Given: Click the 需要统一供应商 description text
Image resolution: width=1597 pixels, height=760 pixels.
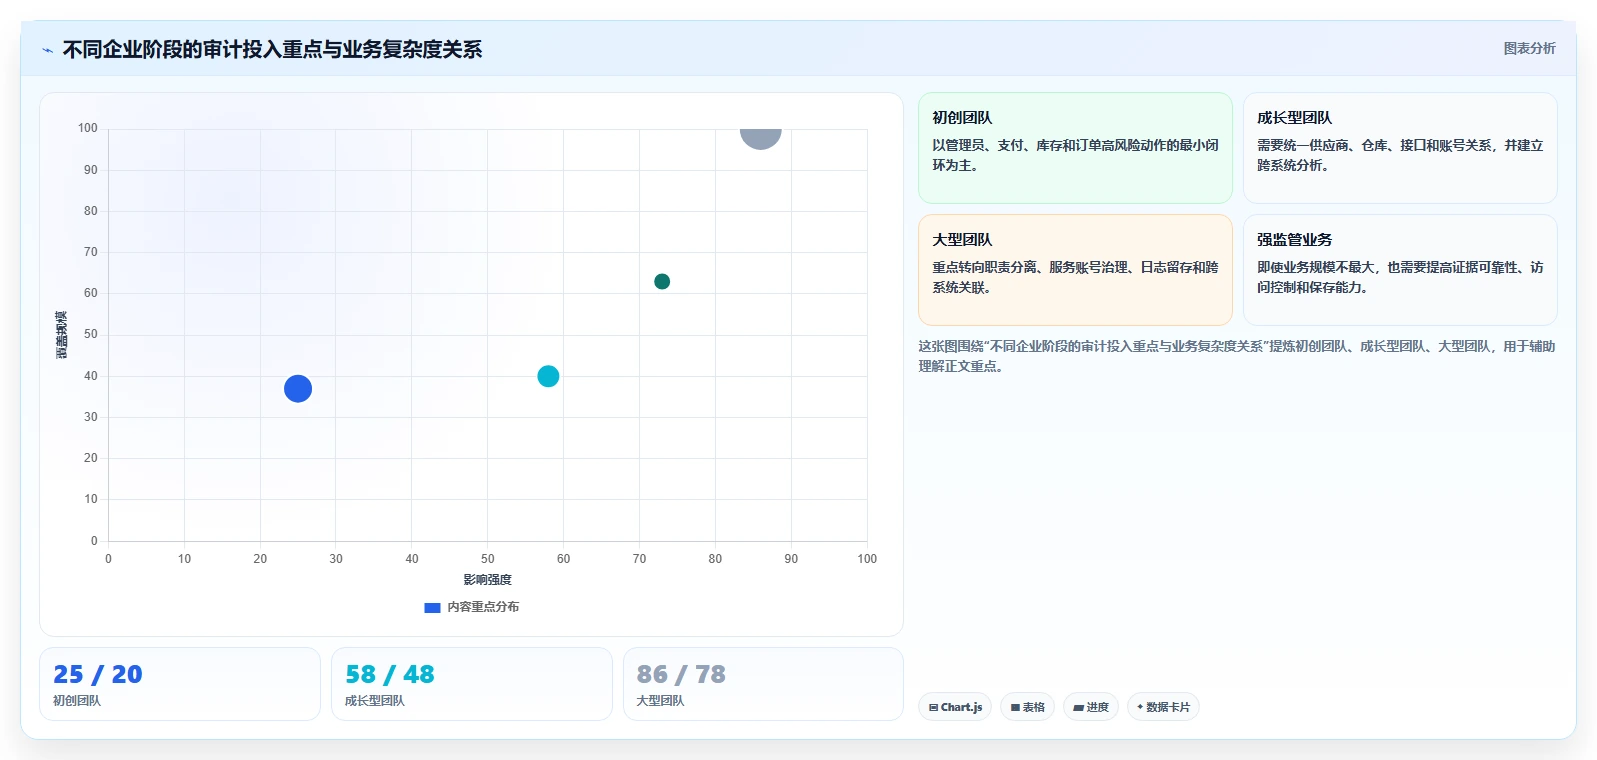Looking at the screenshot, I should (x=1400, y=155).
